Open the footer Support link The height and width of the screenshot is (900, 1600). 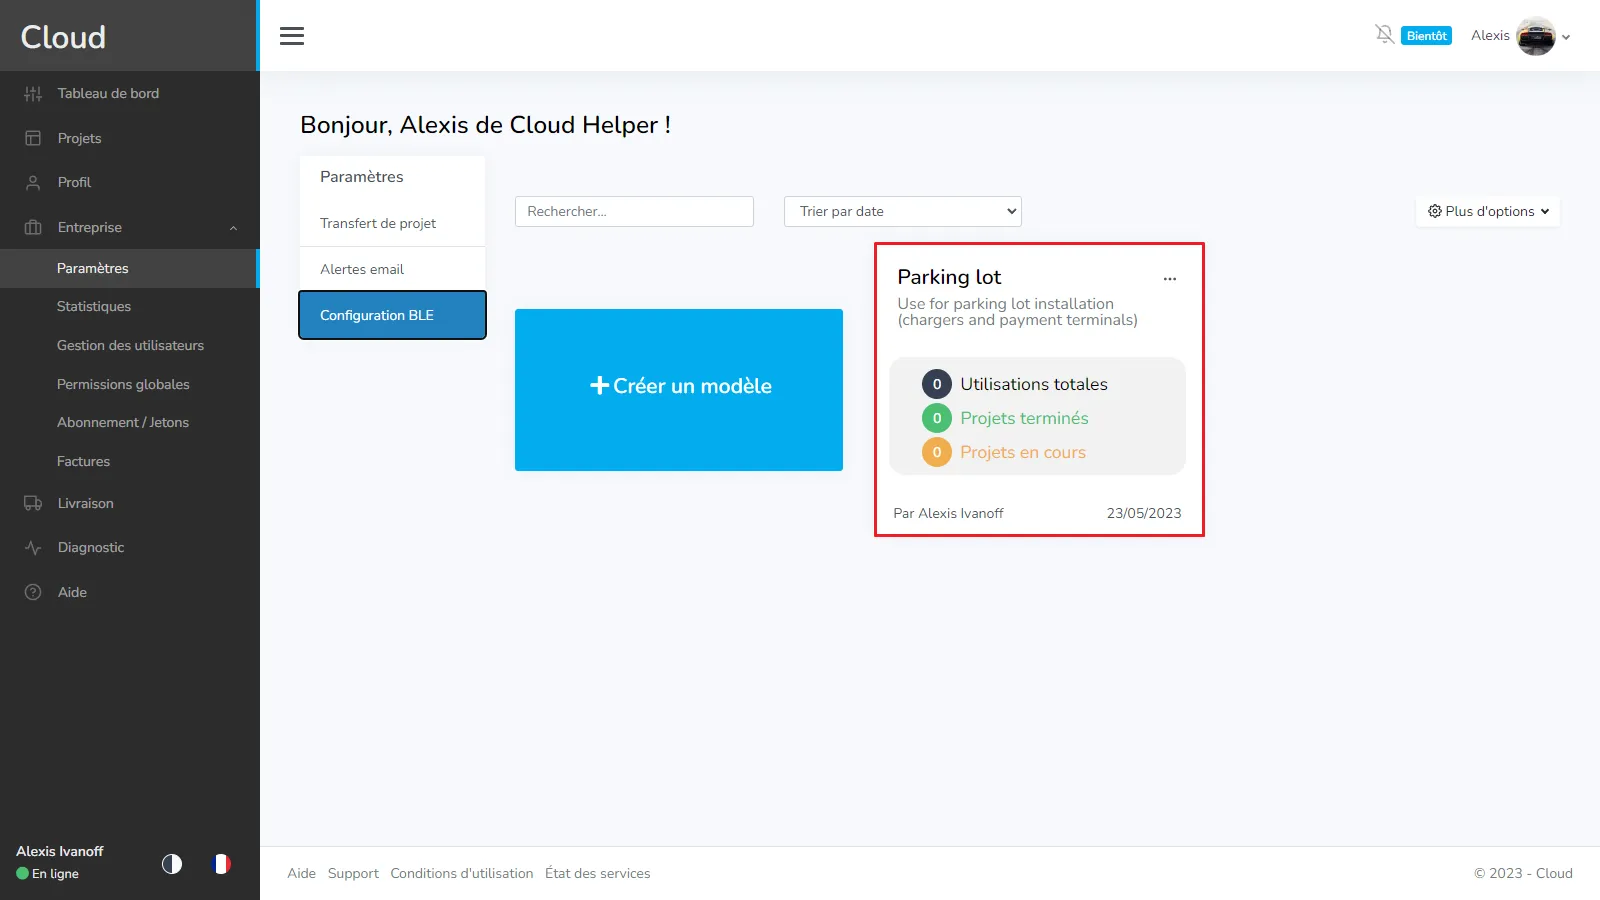tap(353, 873)
